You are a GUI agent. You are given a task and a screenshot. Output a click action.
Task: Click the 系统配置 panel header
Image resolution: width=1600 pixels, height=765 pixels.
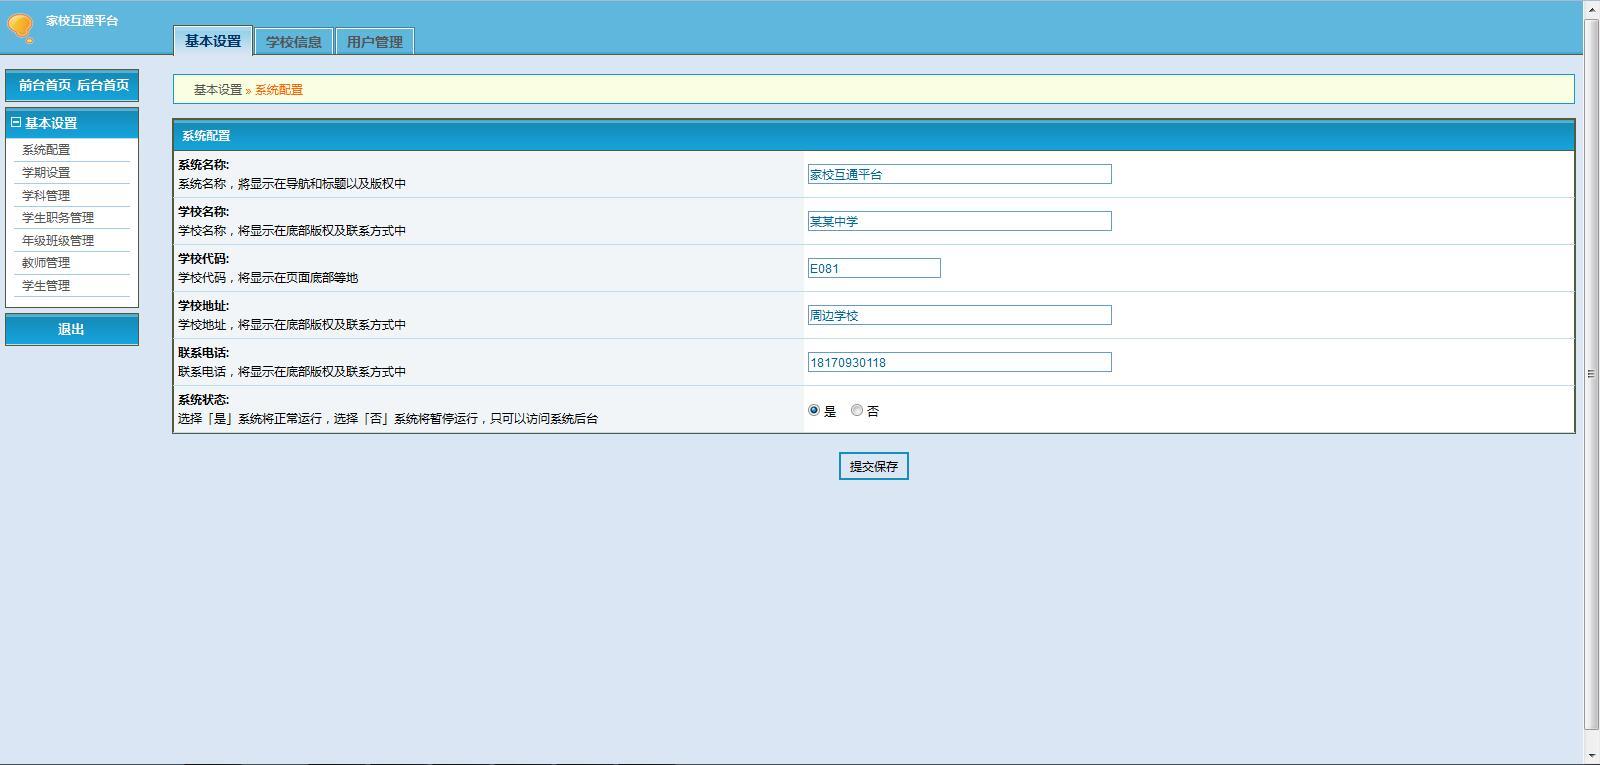[874, 135]
